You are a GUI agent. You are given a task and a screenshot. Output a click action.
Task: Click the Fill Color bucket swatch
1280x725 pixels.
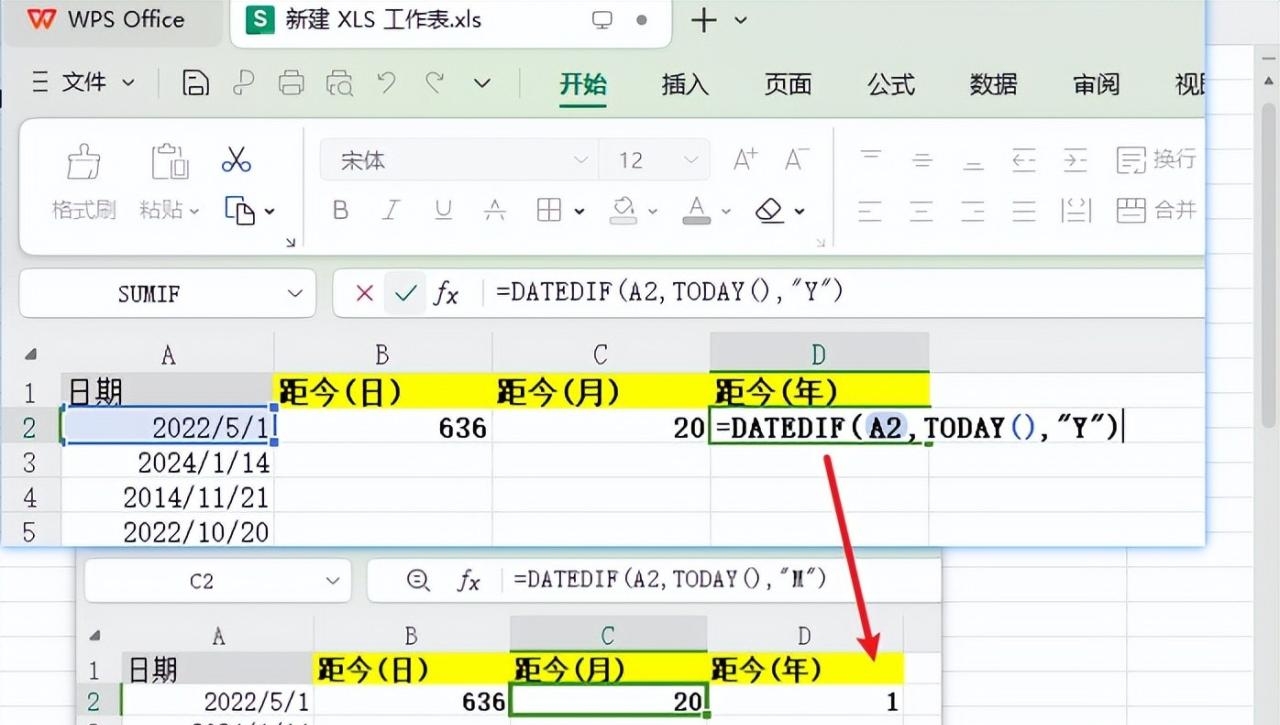point(624,210)
